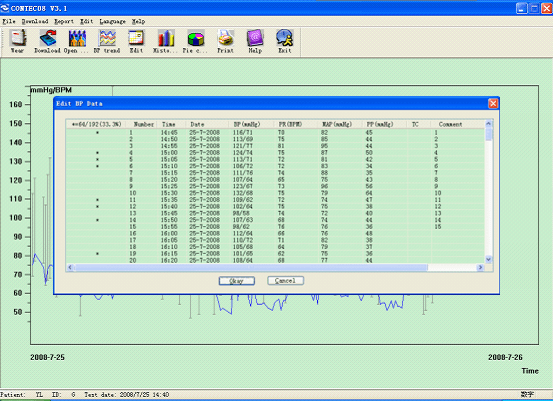The image size is (553, 401).
Task: Click the *=64/192 column header
Action: click(x=97, y=124)
